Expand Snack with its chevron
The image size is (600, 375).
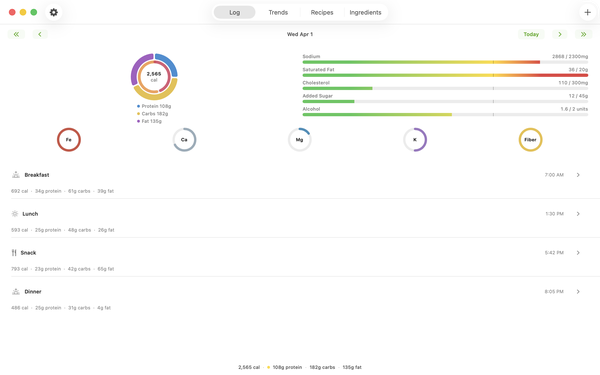pyautogui.click(x=578, y=253)
